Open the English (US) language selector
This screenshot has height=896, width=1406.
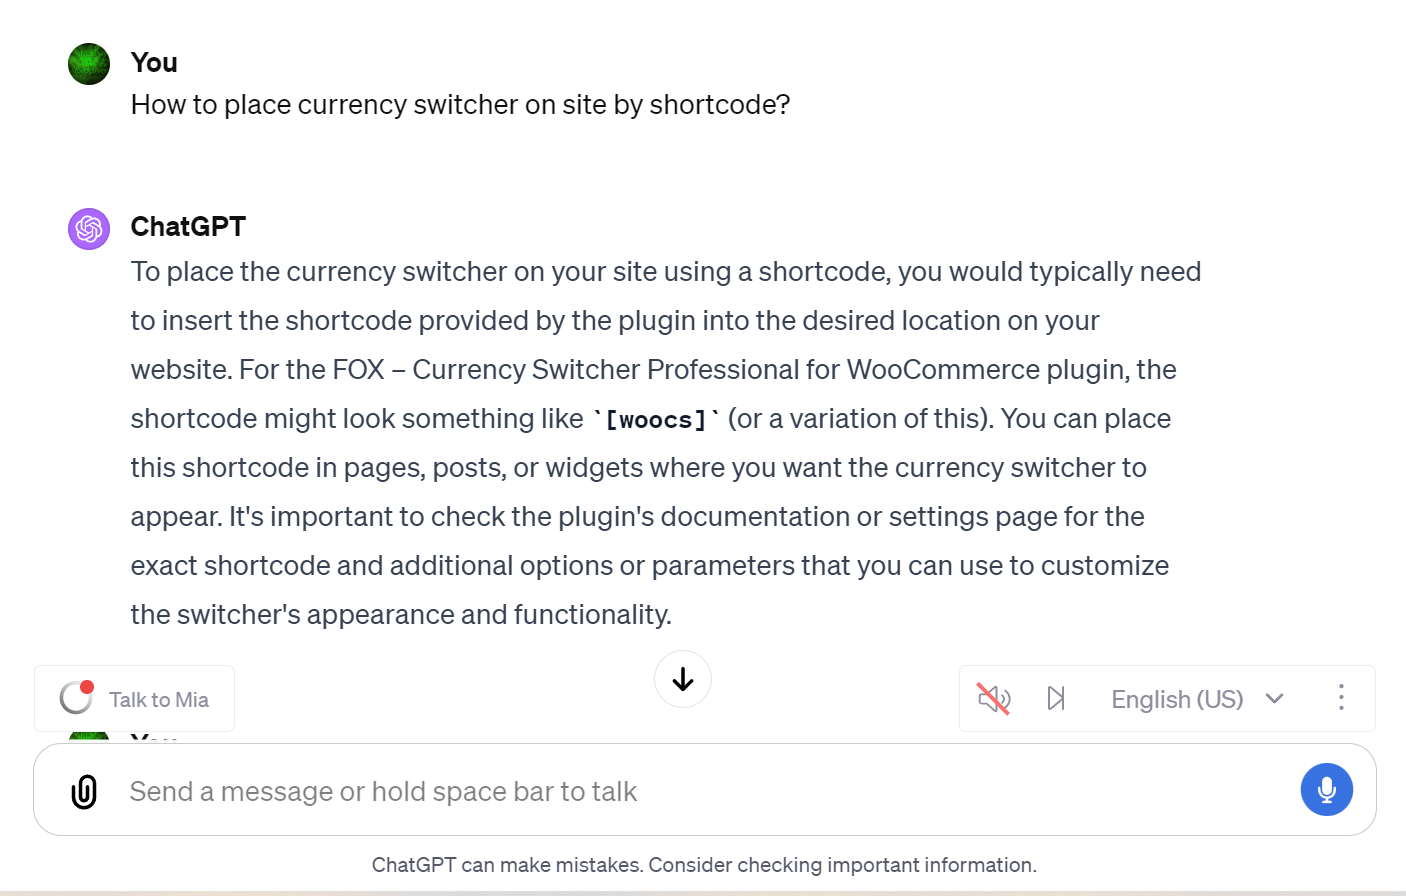pyautogui.click(x=1177, y=699)
